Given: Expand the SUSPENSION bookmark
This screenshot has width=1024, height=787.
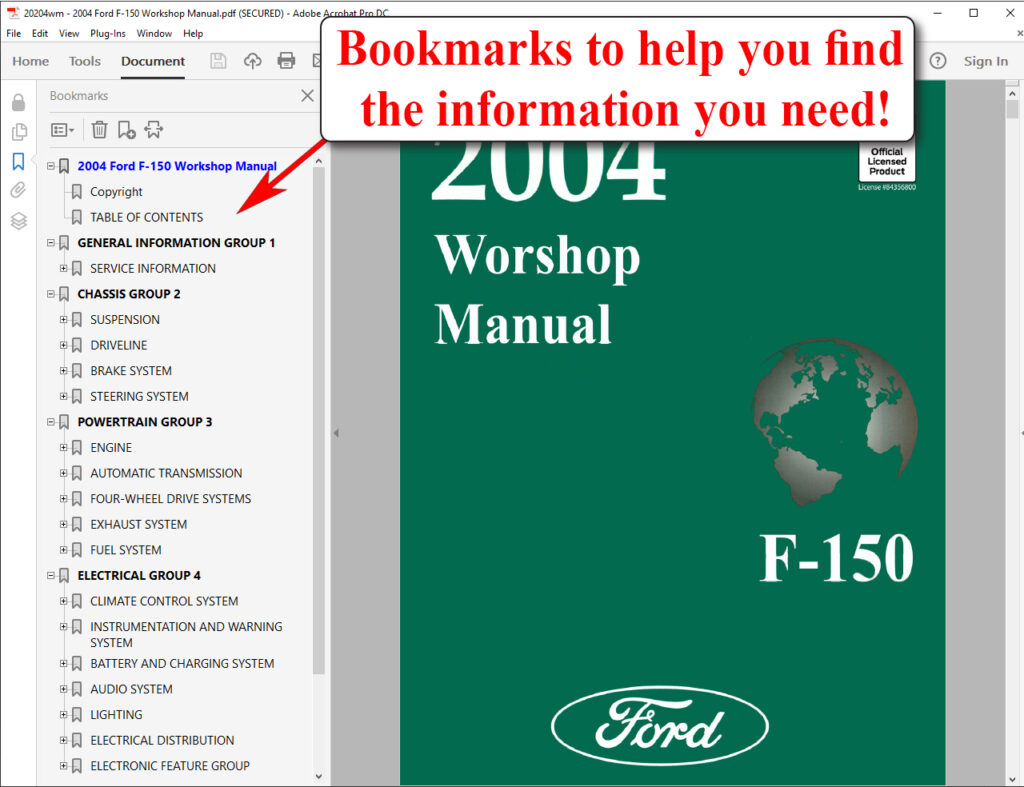Looking at the screenshot, I should pos(63,319).
